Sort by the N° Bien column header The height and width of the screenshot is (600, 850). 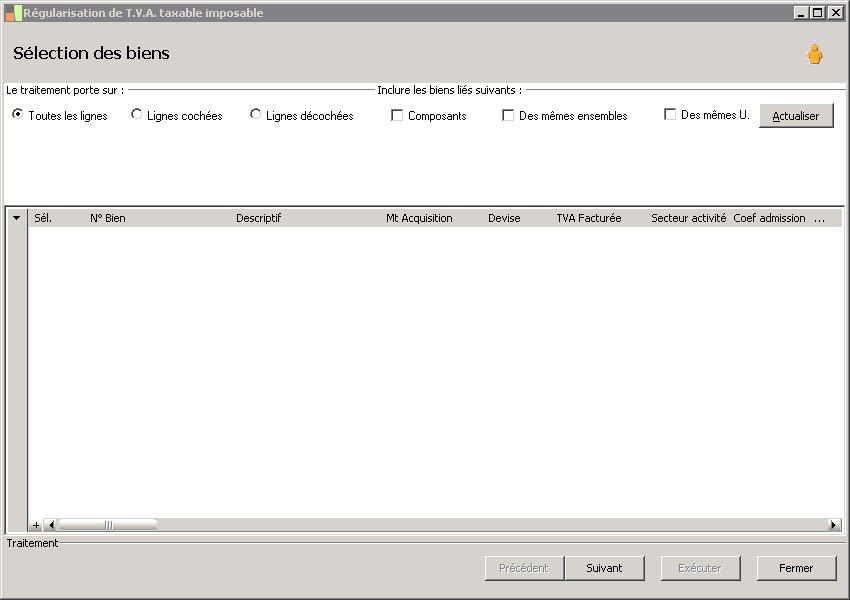coord(108,218)
